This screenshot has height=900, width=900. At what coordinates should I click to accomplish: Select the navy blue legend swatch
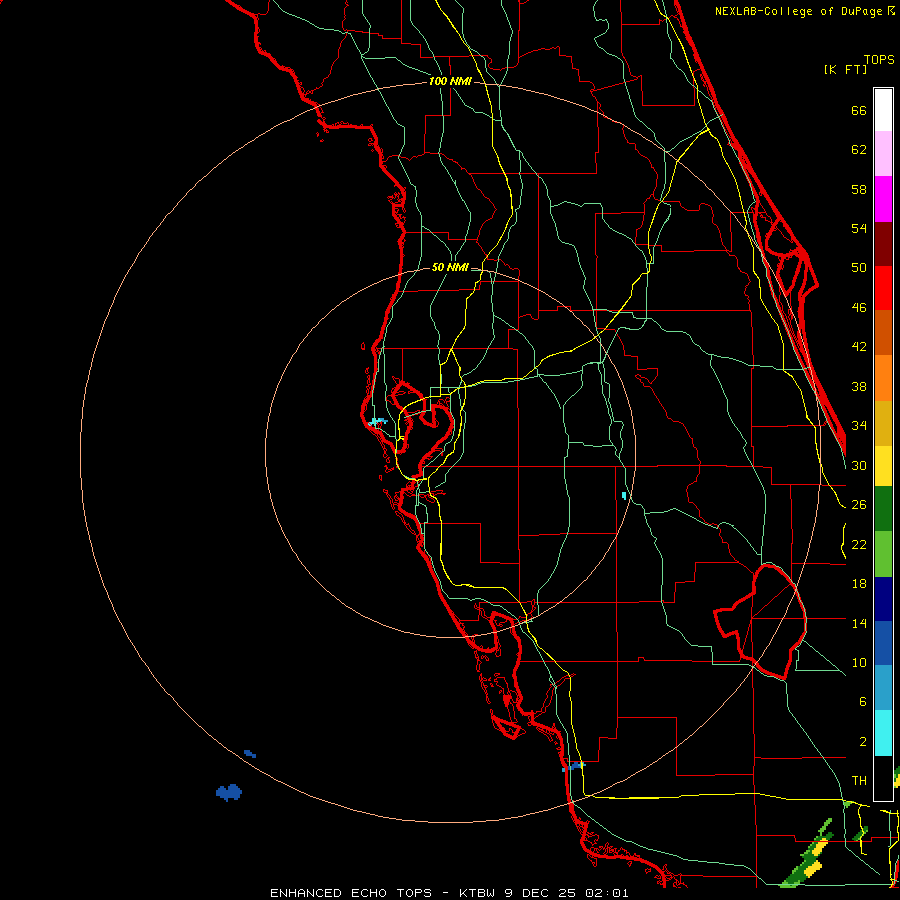point(883,599)
